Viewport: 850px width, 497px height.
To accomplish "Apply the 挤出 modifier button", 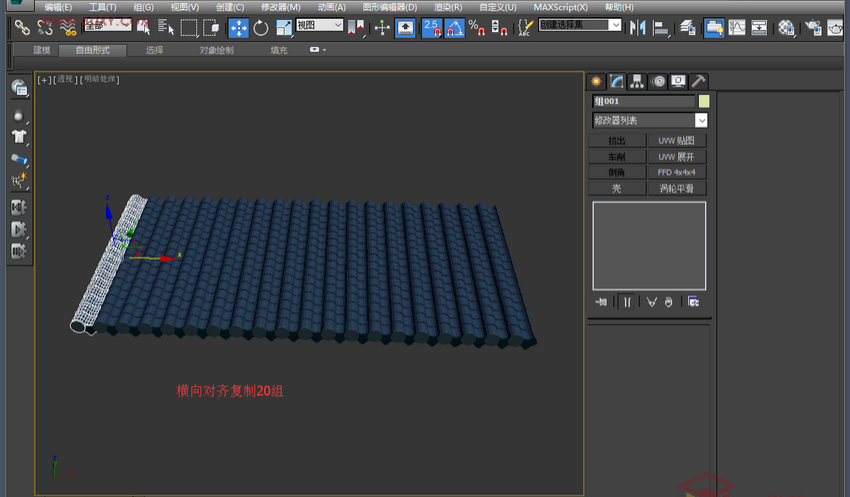I will coord(617,141).
